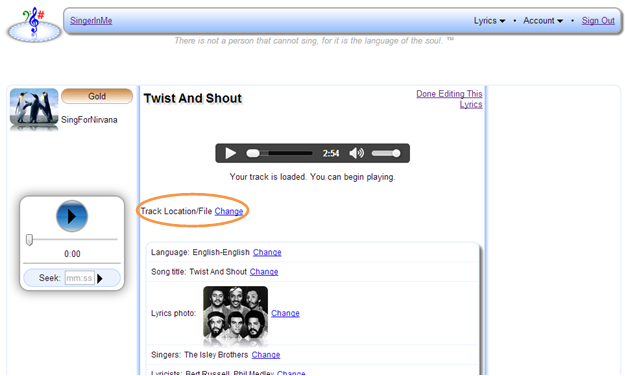Click the Twist And Shout heading

coord(193,98)
